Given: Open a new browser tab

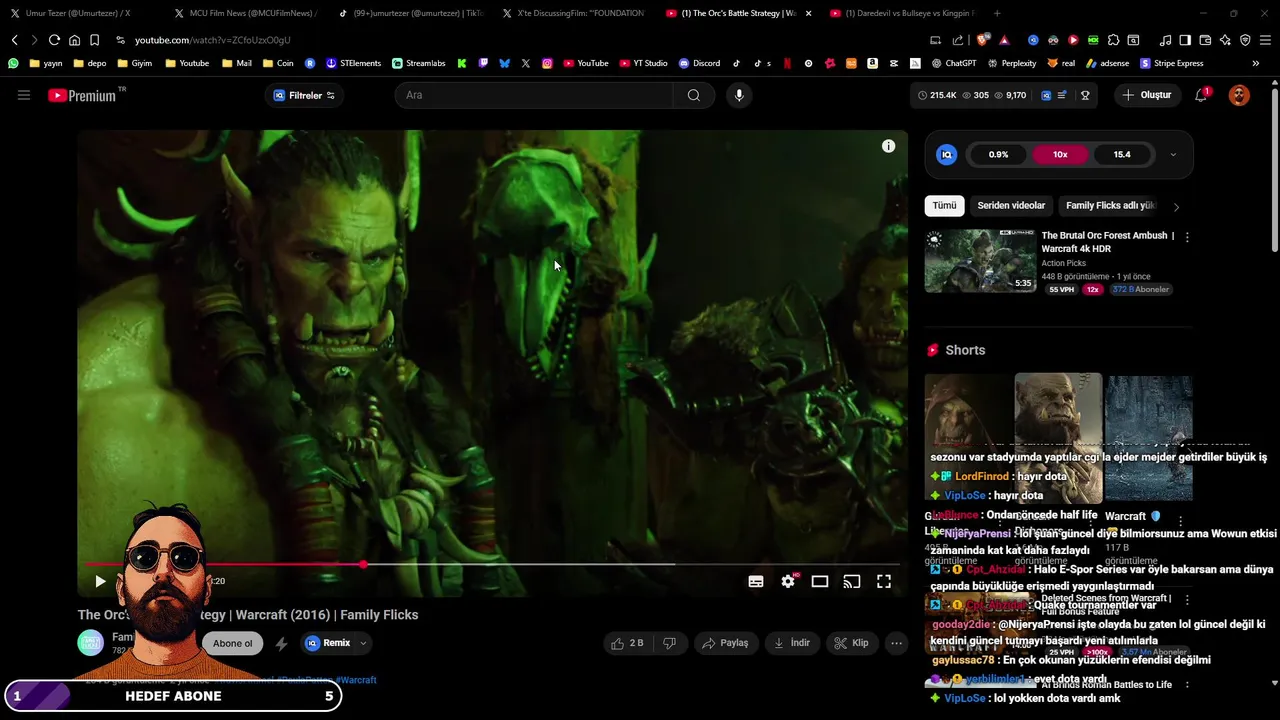Looking at the screenshot, I should pos(997,13).
